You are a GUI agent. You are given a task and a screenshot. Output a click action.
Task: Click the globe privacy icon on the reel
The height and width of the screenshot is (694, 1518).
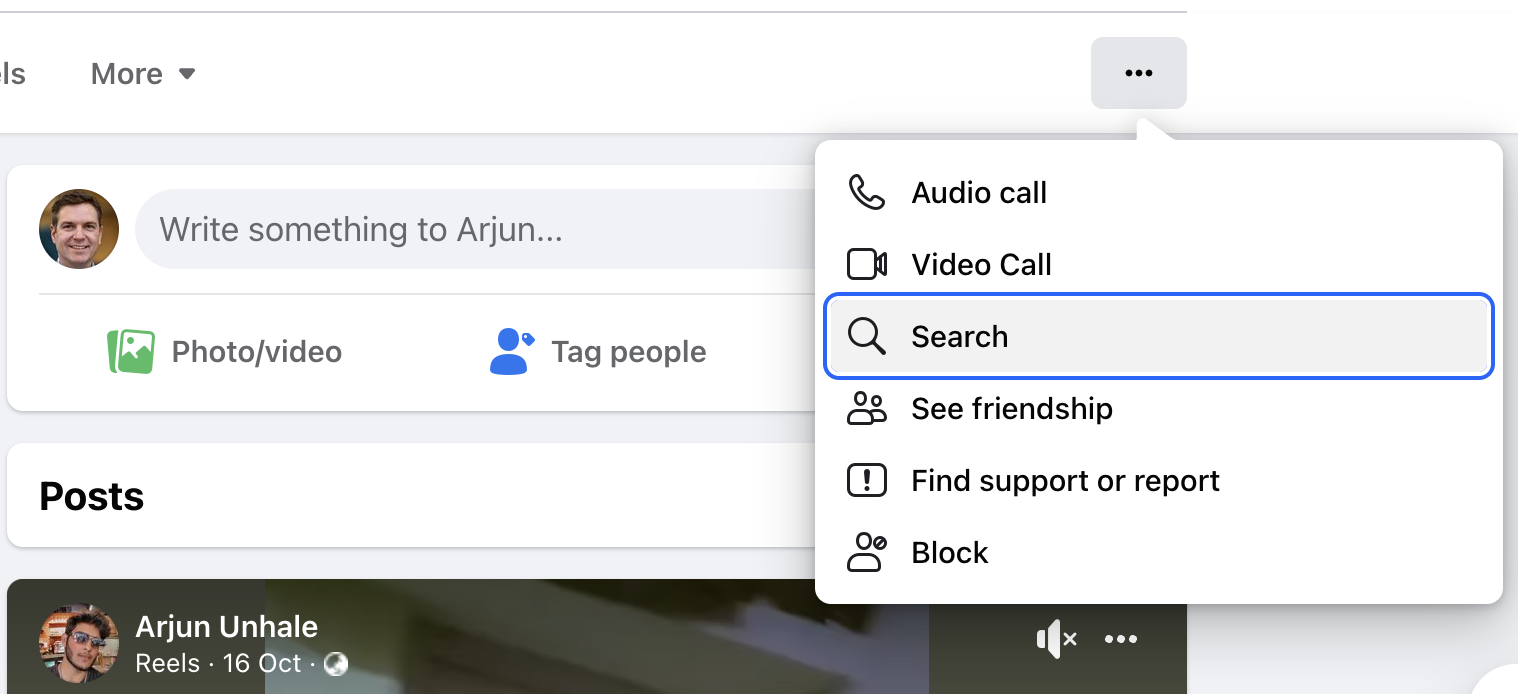(335, 663)
